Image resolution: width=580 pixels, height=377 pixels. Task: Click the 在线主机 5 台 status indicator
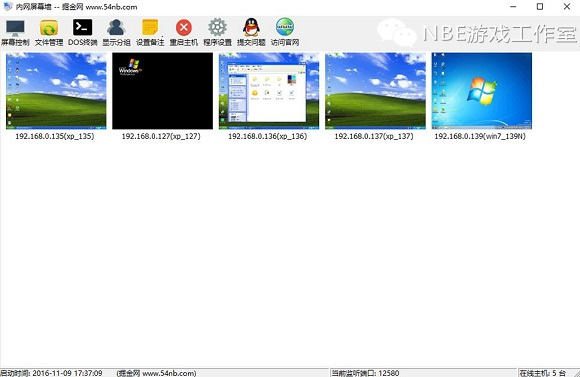[x=543, y=373]
